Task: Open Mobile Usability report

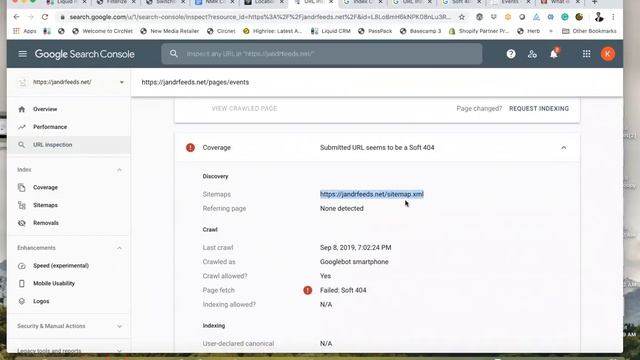Action: click(54, 283)
